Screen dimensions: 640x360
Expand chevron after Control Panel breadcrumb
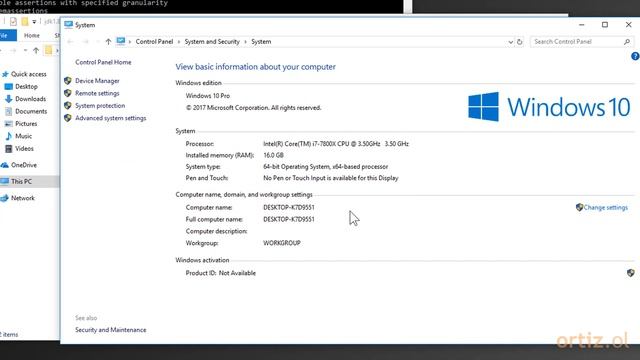pos(179,42)
